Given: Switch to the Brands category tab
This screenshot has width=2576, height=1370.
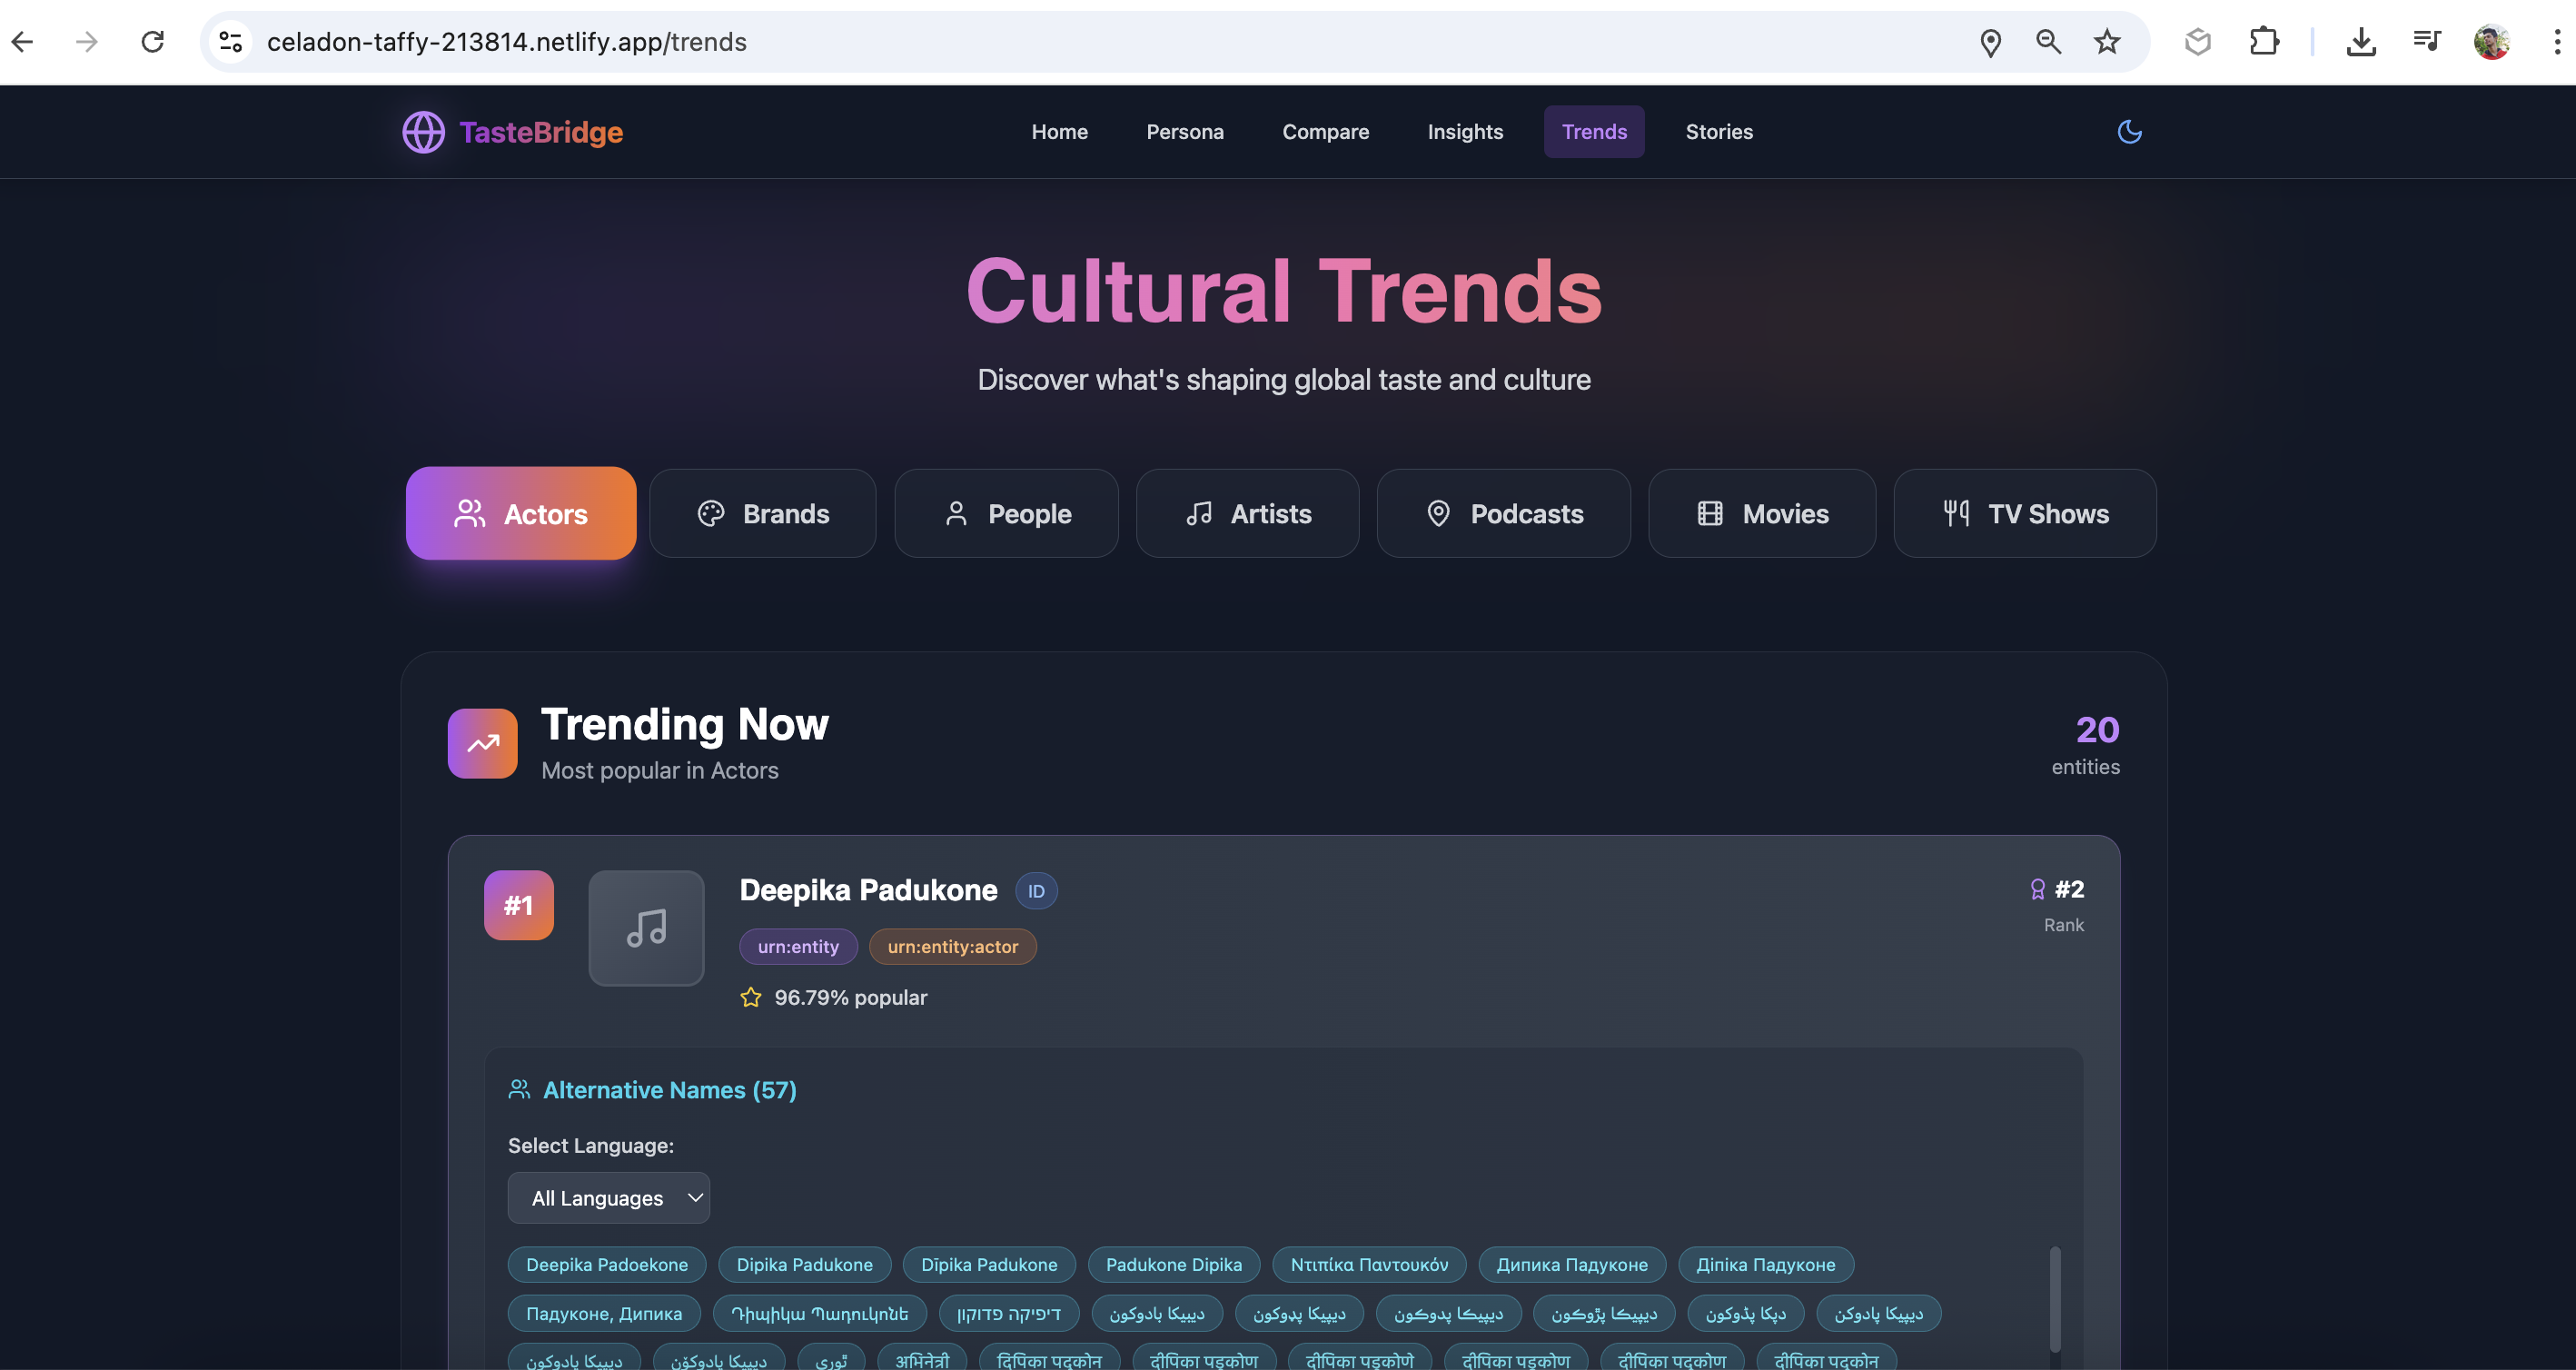Looking at the screenshot, I should pyautogui.click(x=762, y=513).
